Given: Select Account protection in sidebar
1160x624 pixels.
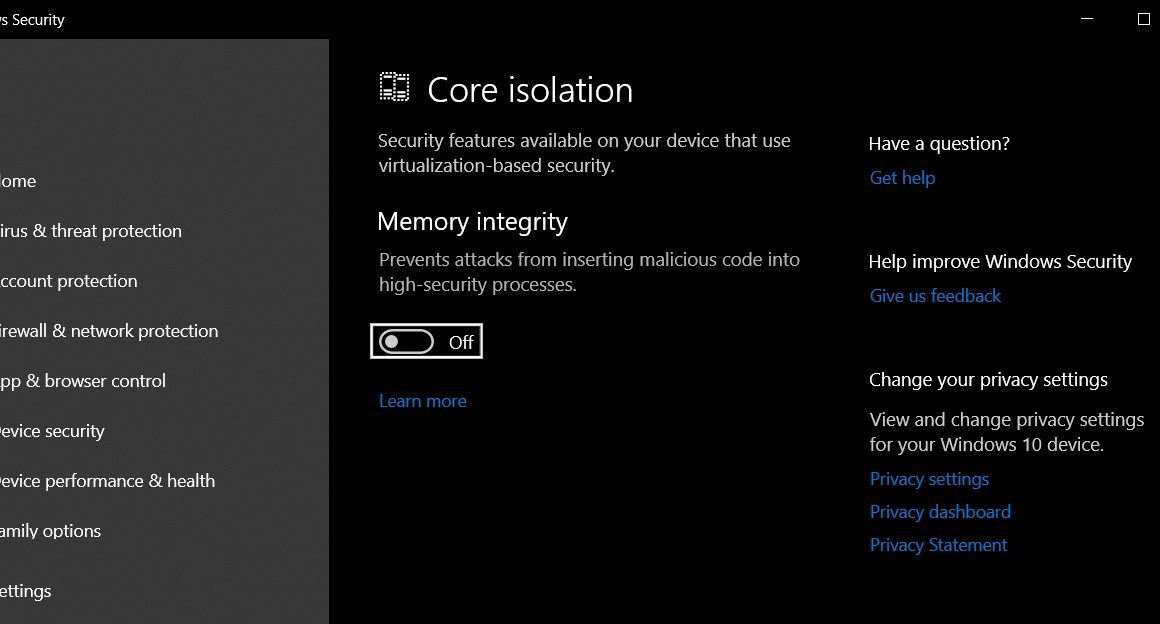Looking at the screenshot, I should [68, 281].
